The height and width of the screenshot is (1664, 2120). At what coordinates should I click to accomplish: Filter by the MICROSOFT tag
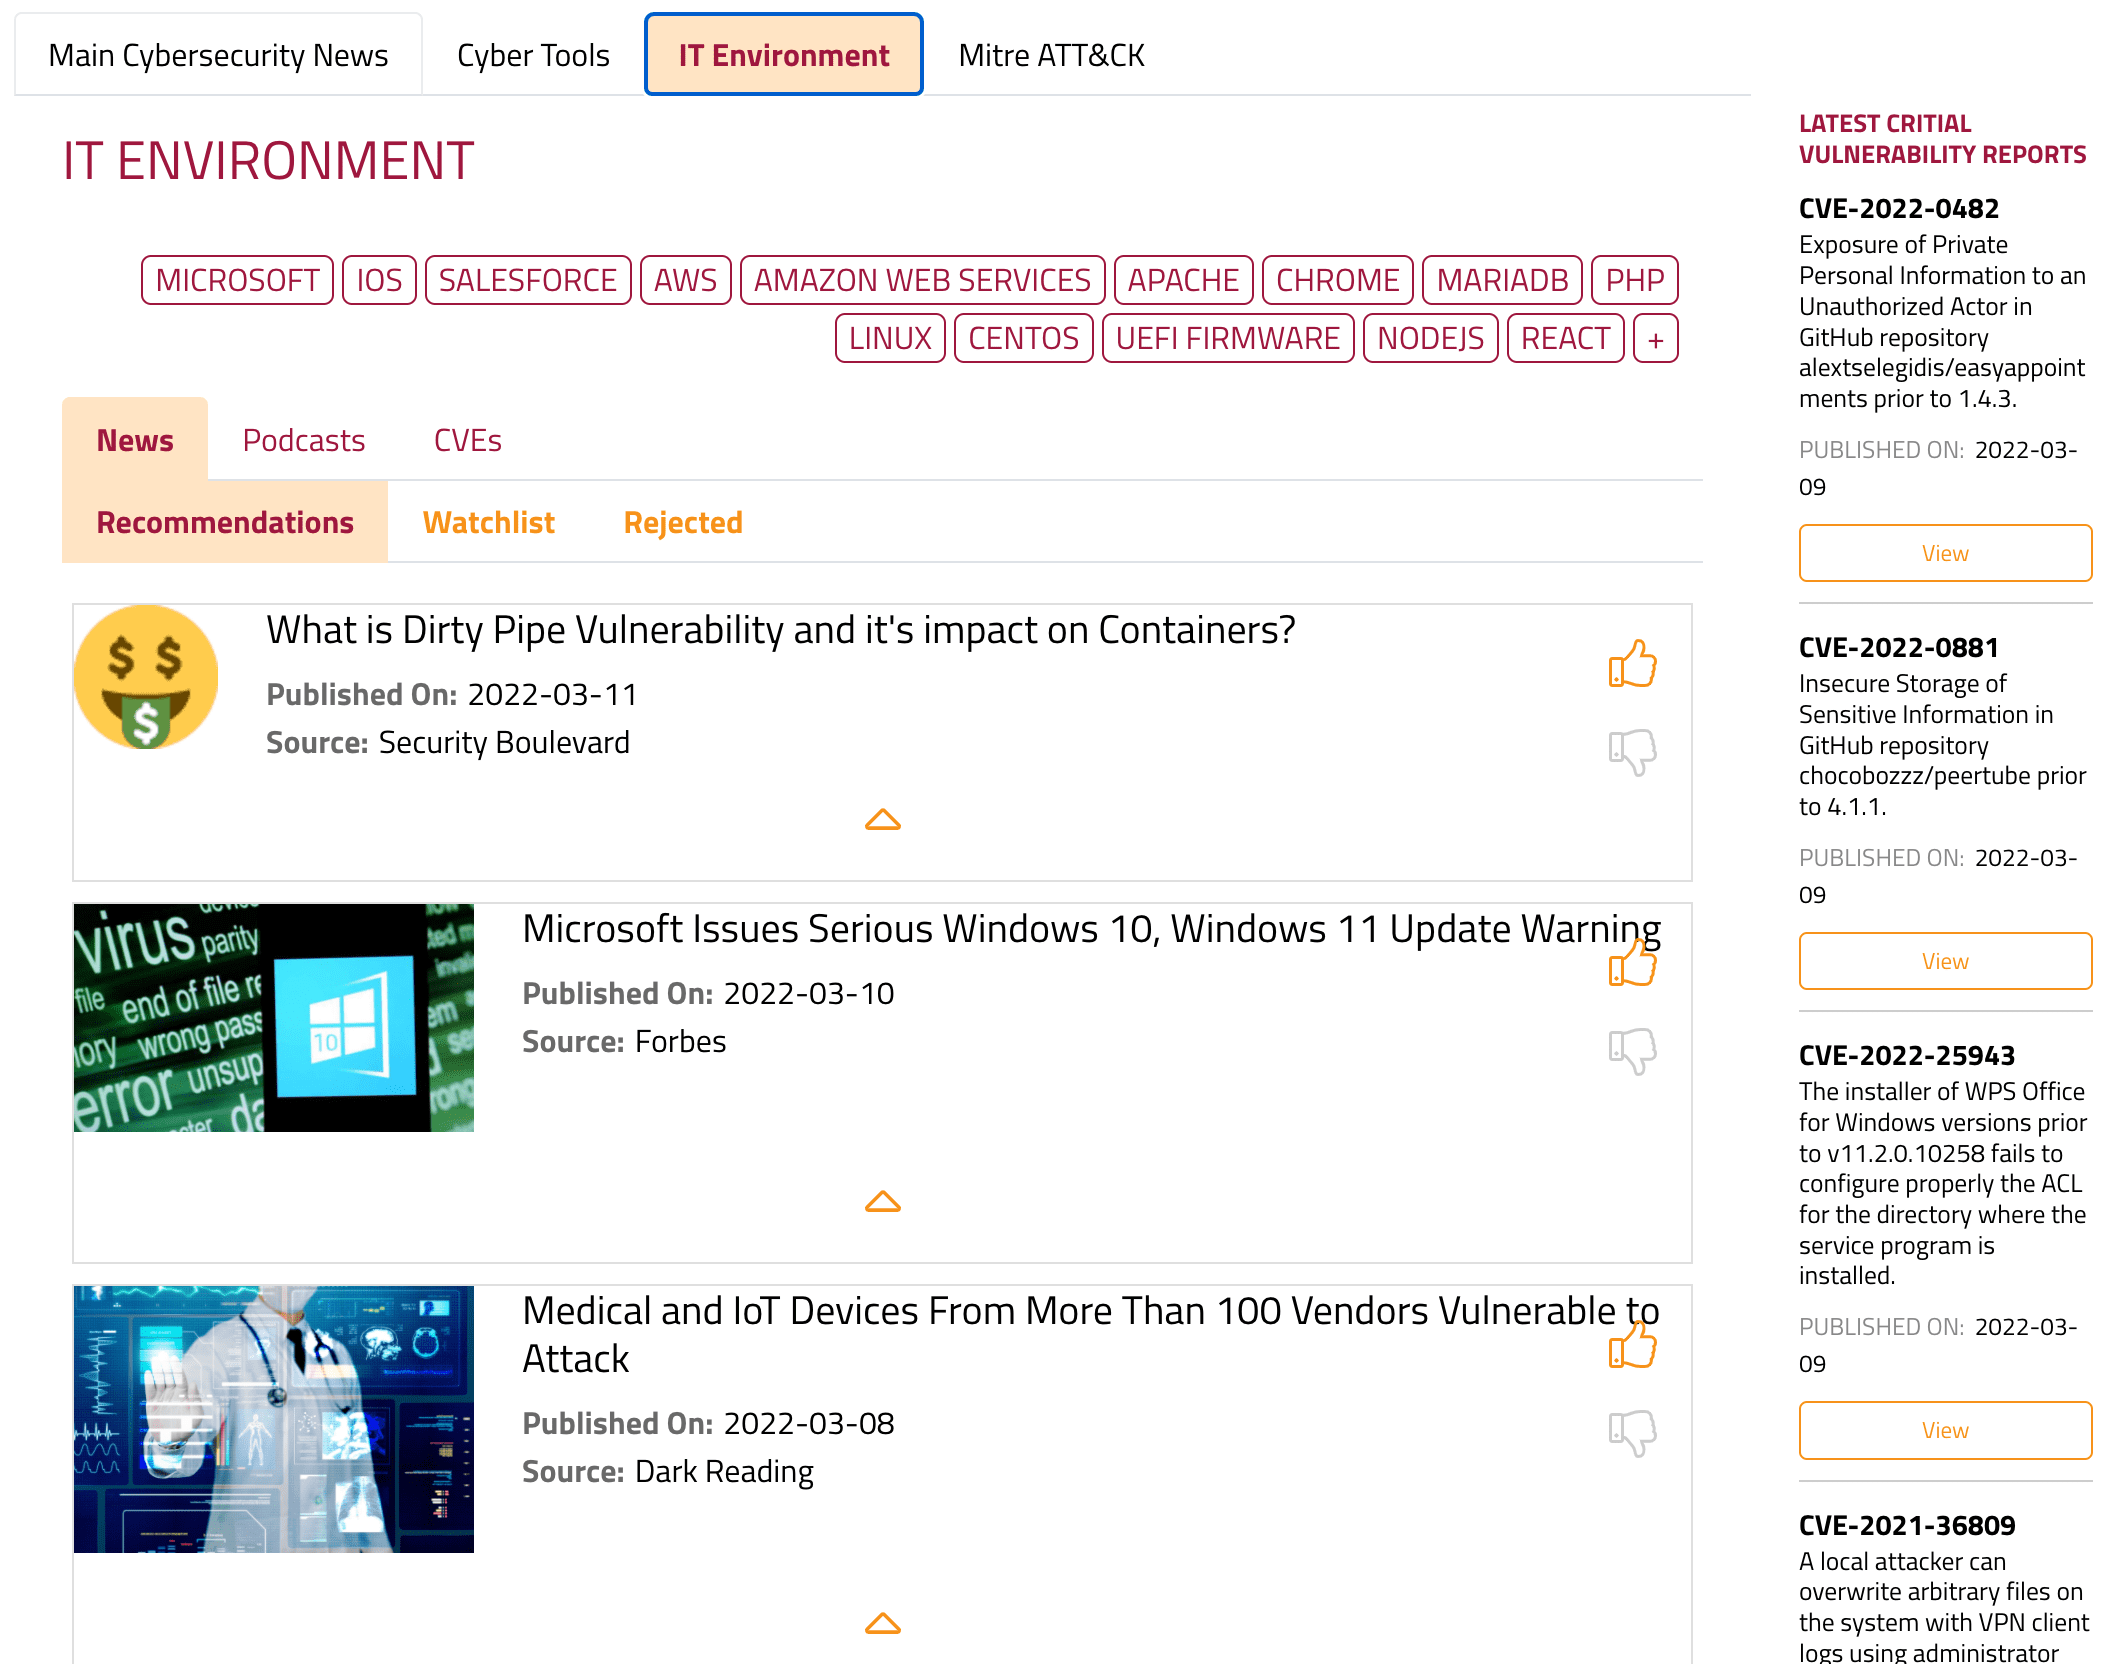click(237, 280)
